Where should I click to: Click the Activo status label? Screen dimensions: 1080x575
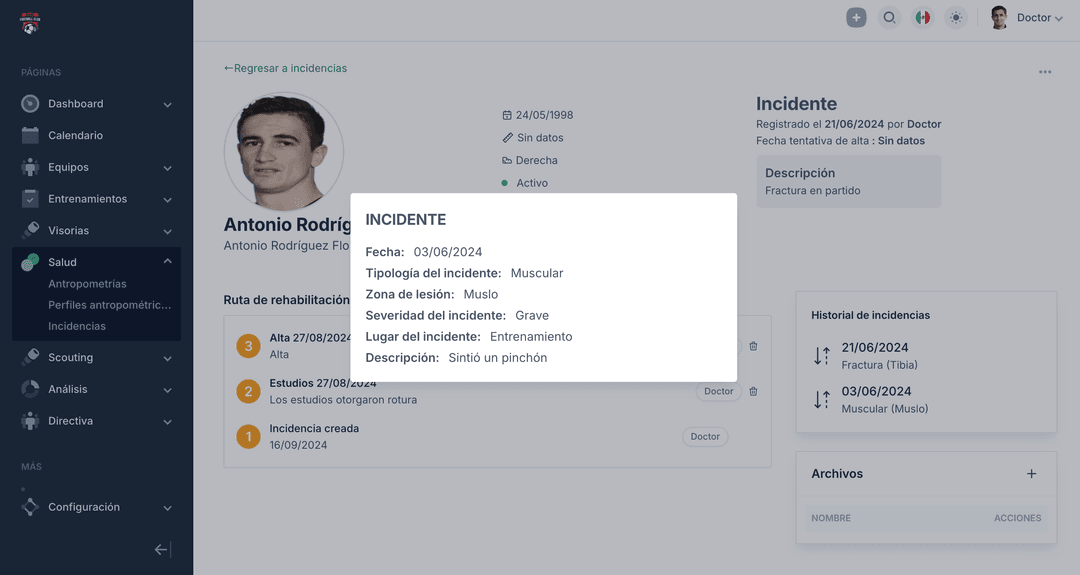point(532,183)
